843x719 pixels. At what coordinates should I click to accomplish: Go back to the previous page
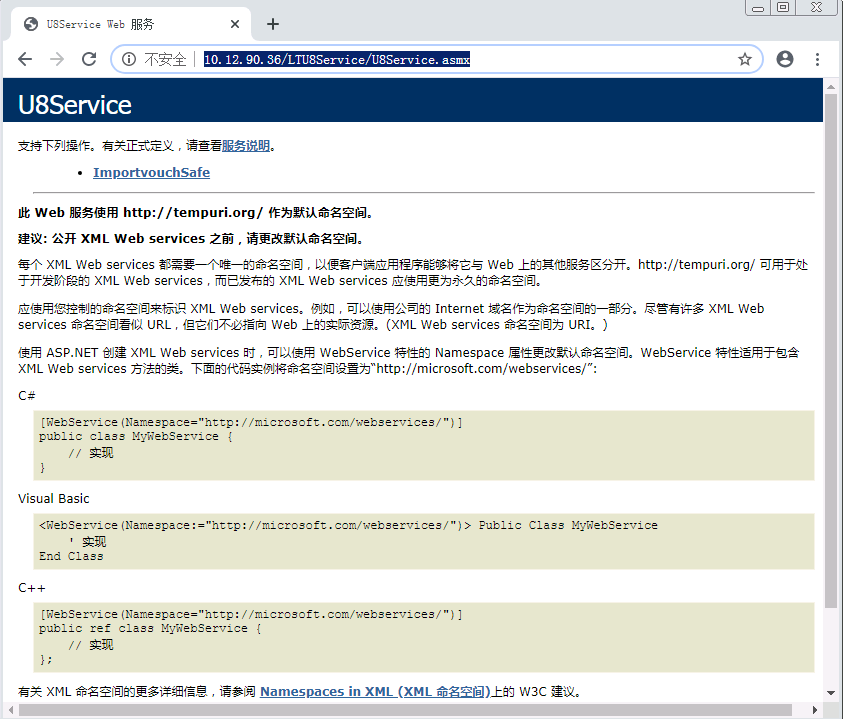tap(25, 59)
